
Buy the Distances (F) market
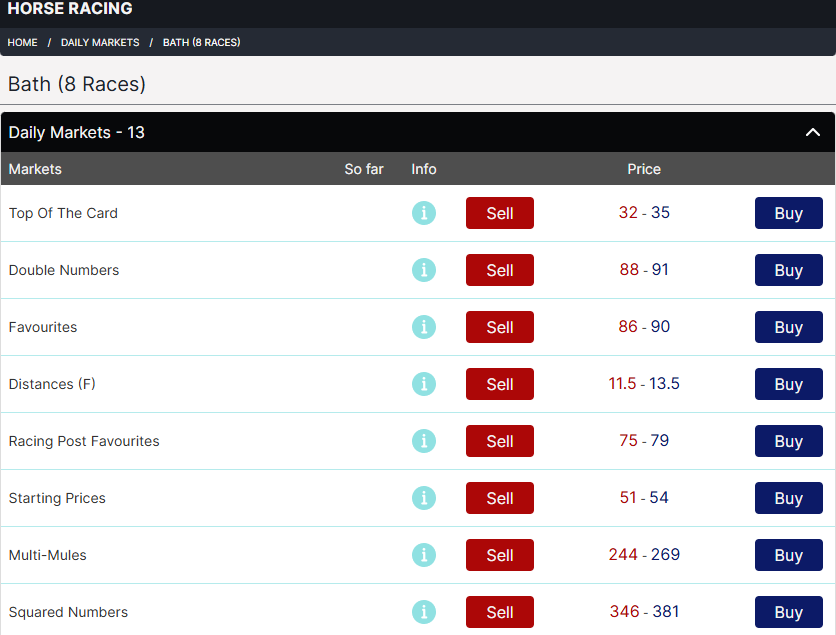789,384
